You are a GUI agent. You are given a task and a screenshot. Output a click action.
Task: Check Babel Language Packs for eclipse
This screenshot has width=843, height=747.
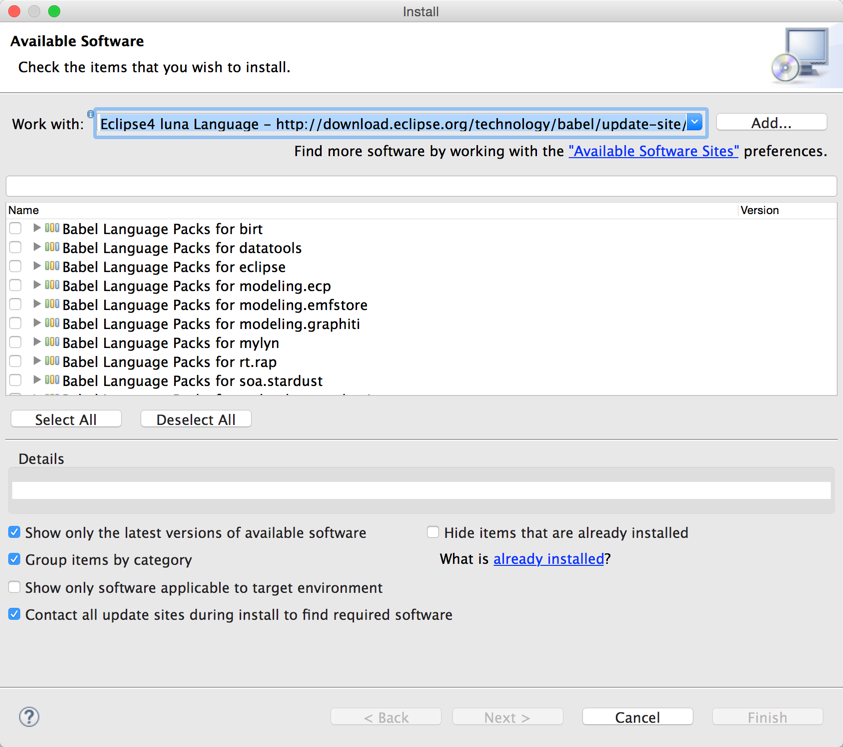(15, 266)
